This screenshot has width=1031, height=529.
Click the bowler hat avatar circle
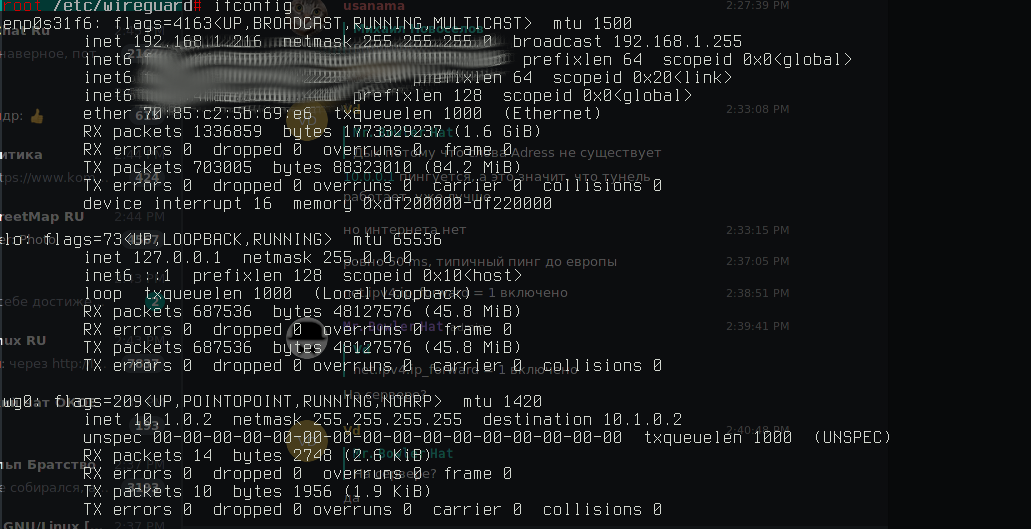[307, 338]
